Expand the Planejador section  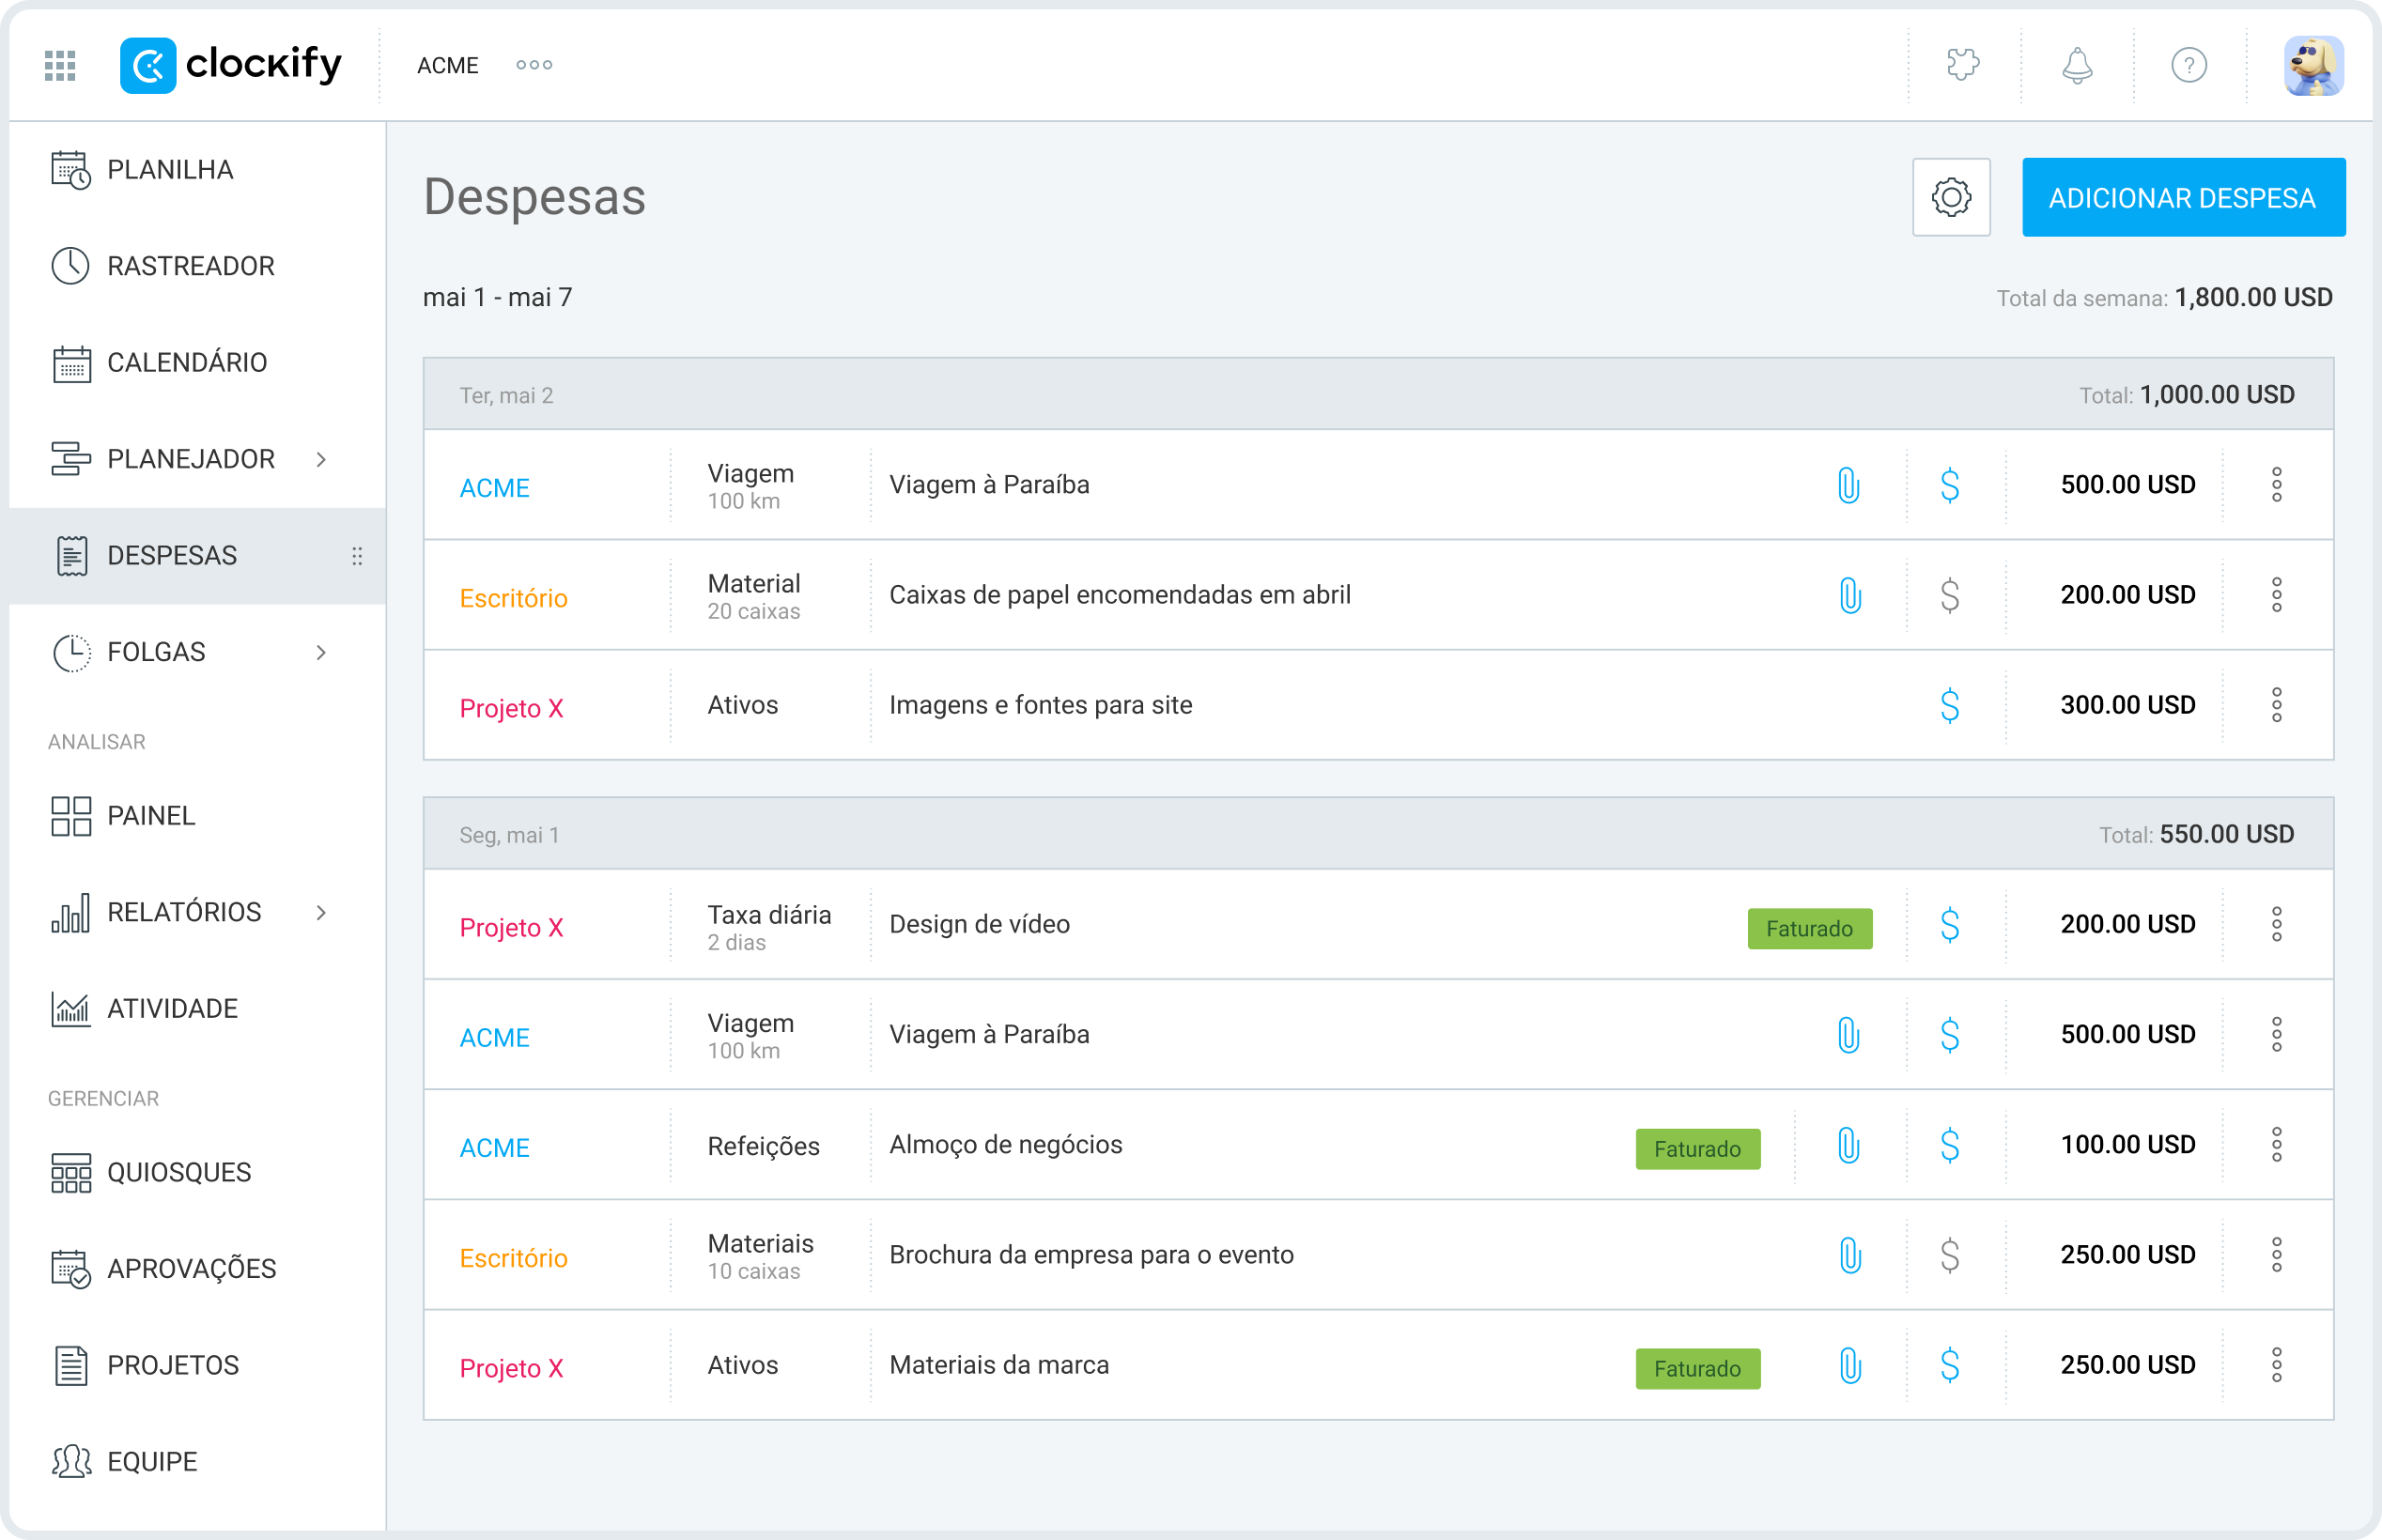(322, 459)
